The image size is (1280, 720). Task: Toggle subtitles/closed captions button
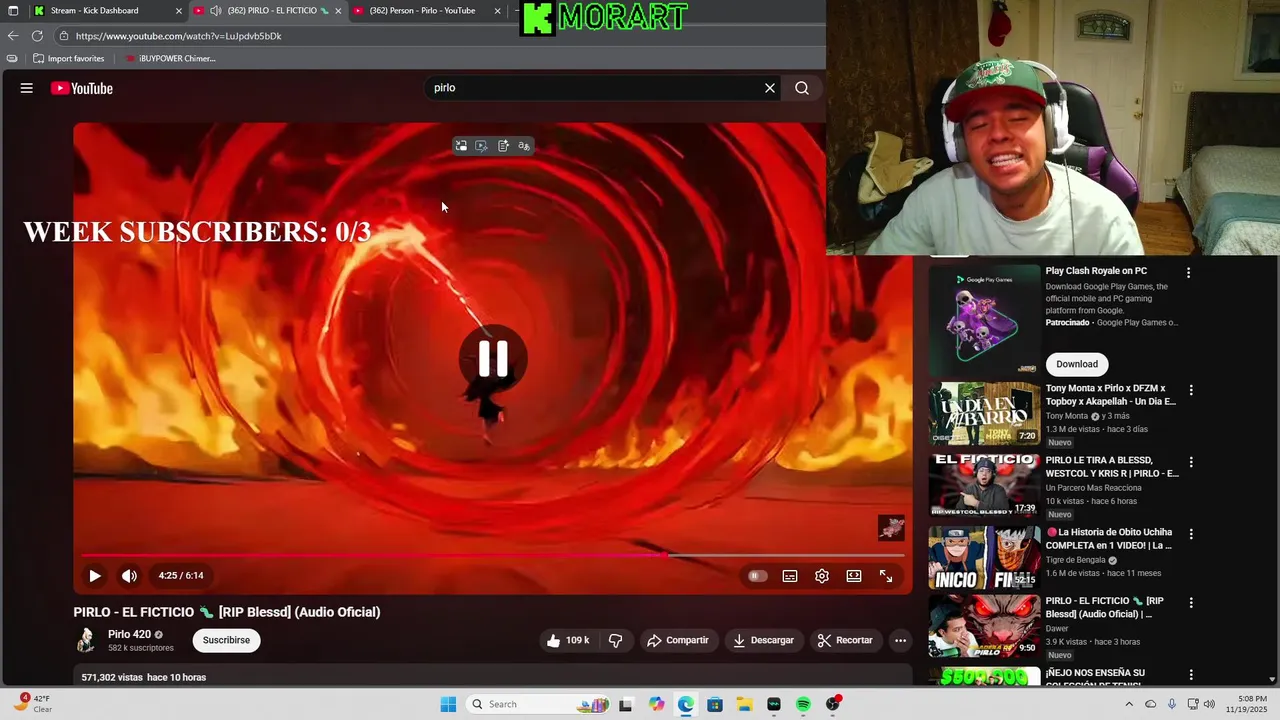tap(790, 576)
